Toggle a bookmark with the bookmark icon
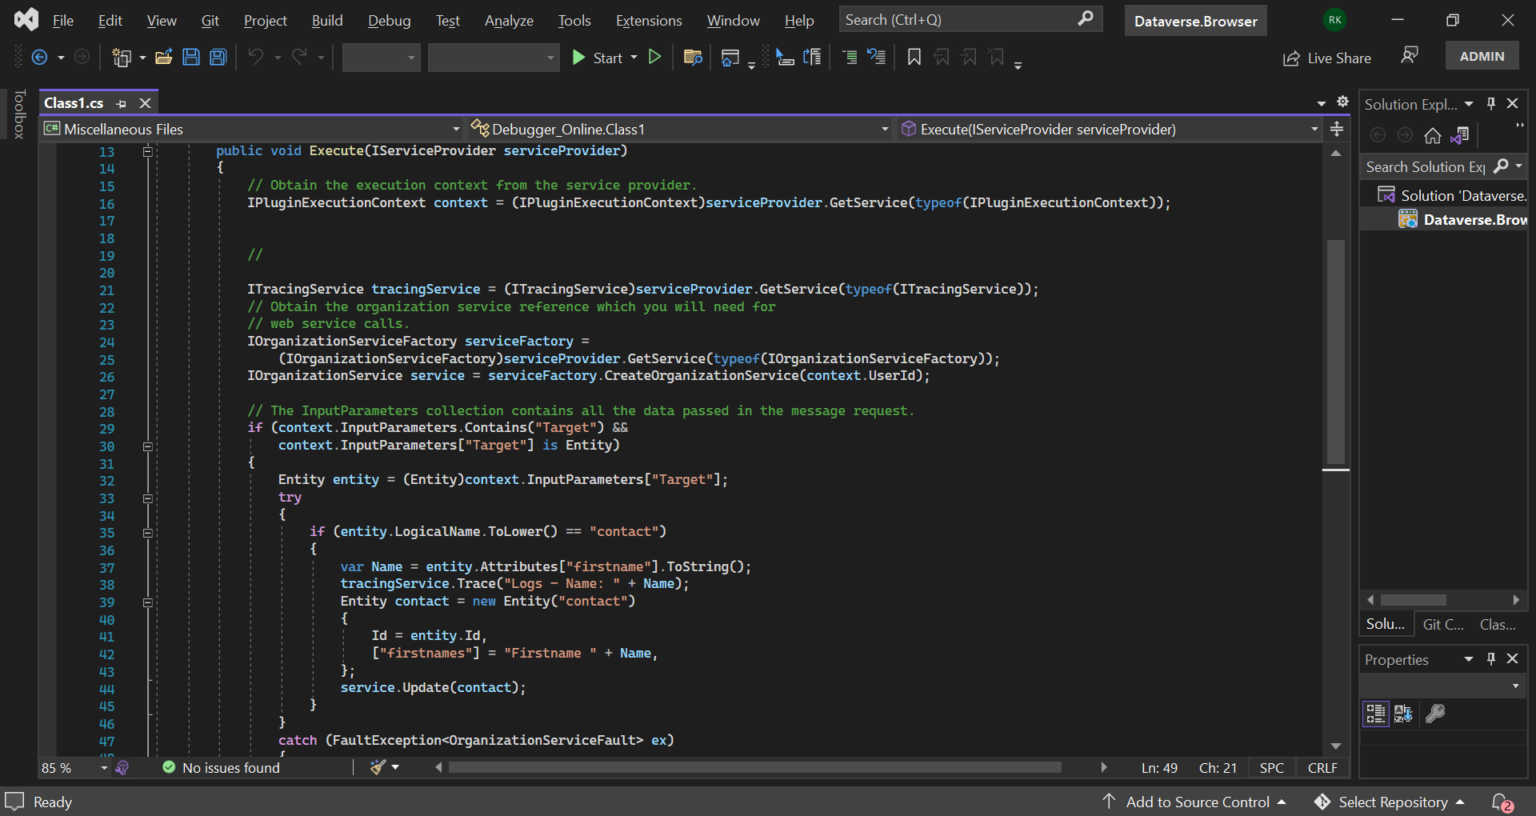 click(913, 57)
